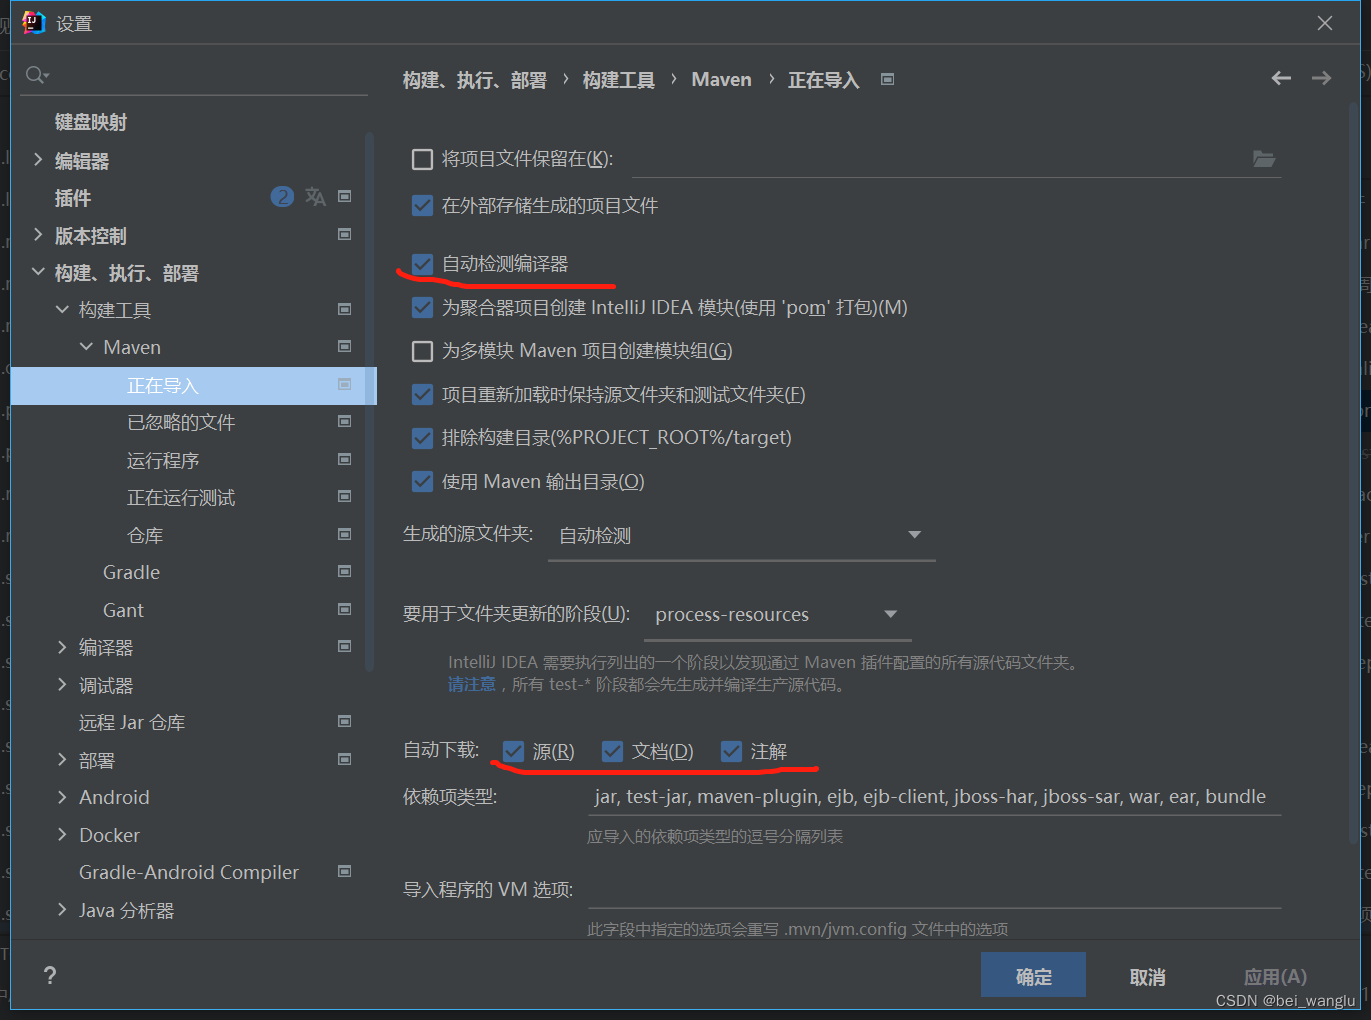
Task: Open 生成的源文件夹 dropdown showing 自动检测
Action: 742,536
